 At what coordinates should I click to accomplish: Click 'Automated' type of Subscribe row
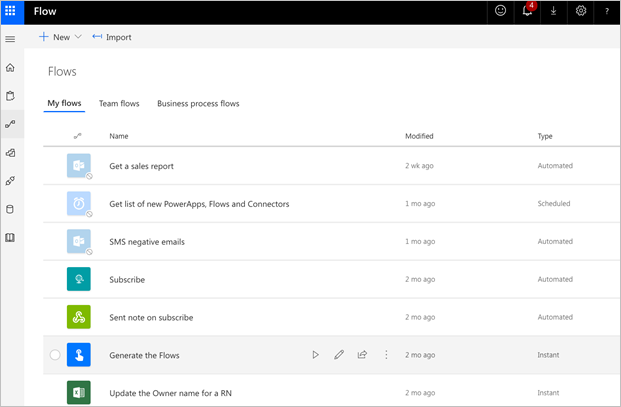coord(555,280)
